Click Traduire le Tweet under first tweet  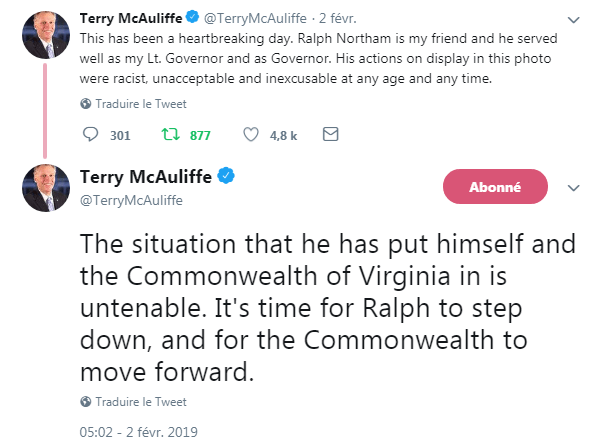[140, 104]
